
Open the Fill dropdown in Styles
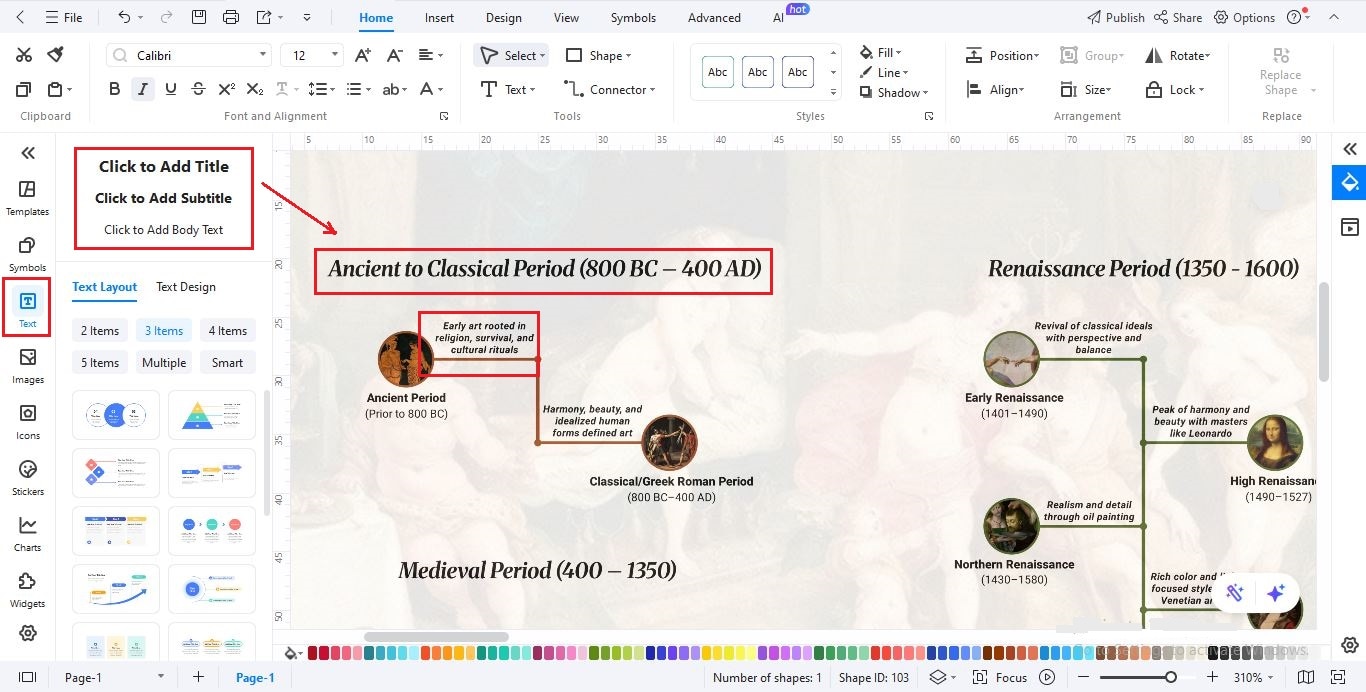(x=880, y=52)
